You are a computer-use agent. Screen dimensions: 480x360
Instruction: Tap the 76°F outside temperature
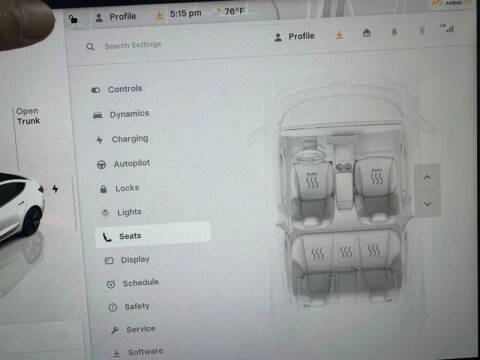pos(235,11)
